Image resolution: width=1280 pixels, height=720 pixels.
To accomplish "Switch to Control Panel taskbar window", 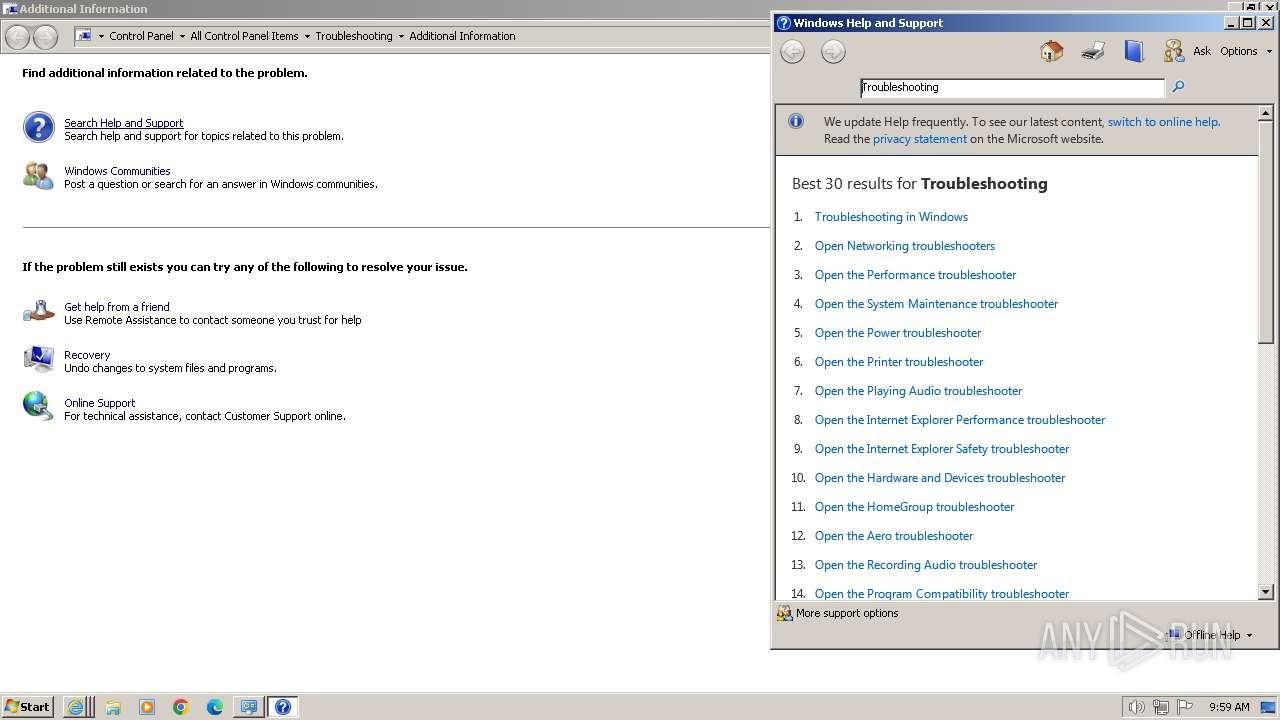I will tap(248, 707).
